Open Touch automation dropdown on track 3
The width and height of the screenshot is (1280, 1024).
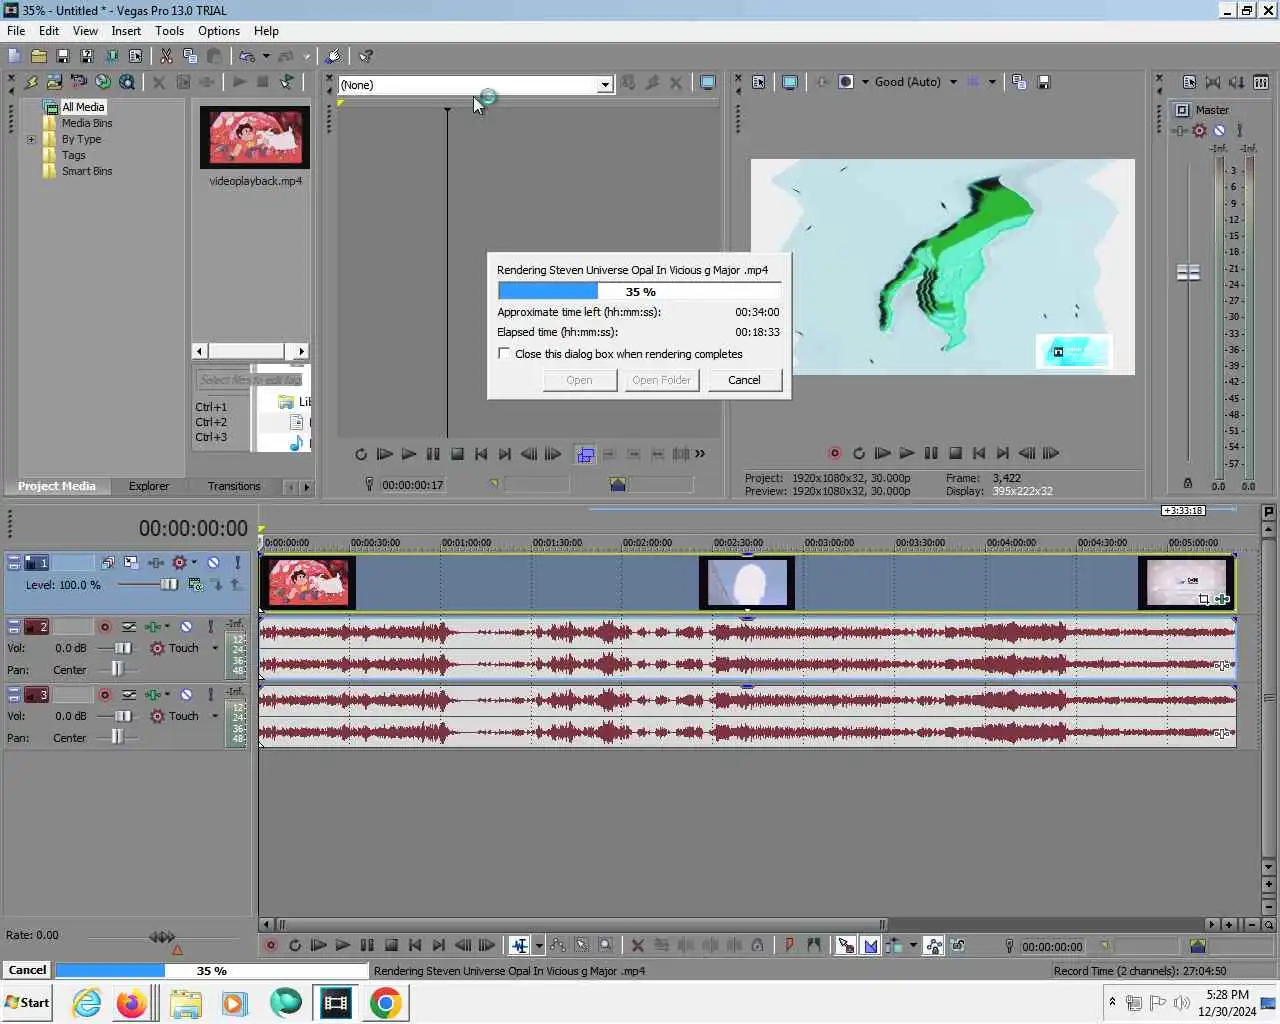[214, 716]
